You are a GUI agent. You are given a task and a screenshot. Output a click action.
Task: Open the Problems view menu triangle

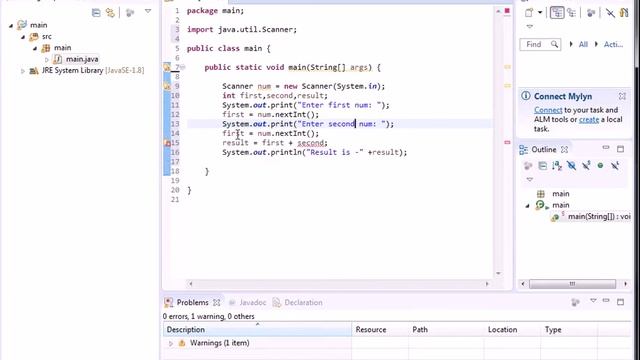click(593, 301)
